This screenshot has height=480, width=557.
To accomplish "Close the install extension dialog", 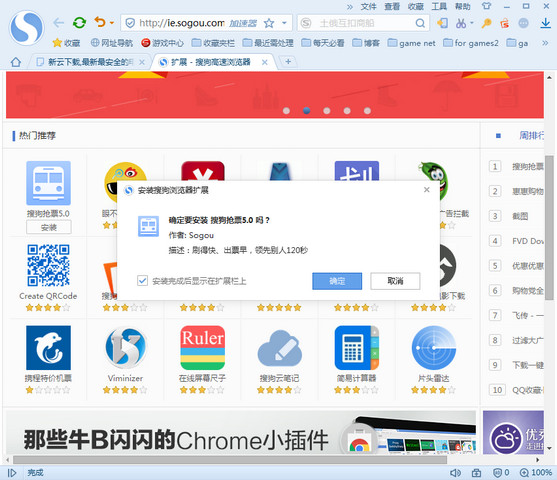I will pos(427,190).
